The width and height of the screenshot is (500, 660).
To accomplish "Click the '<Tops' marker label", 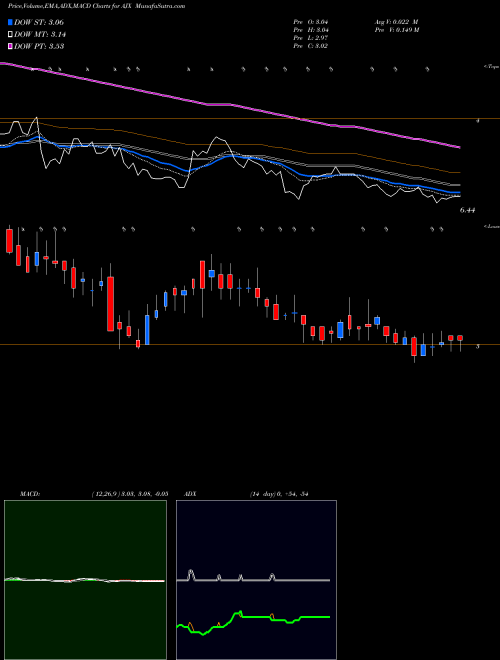I will click(x=491, y=67).
